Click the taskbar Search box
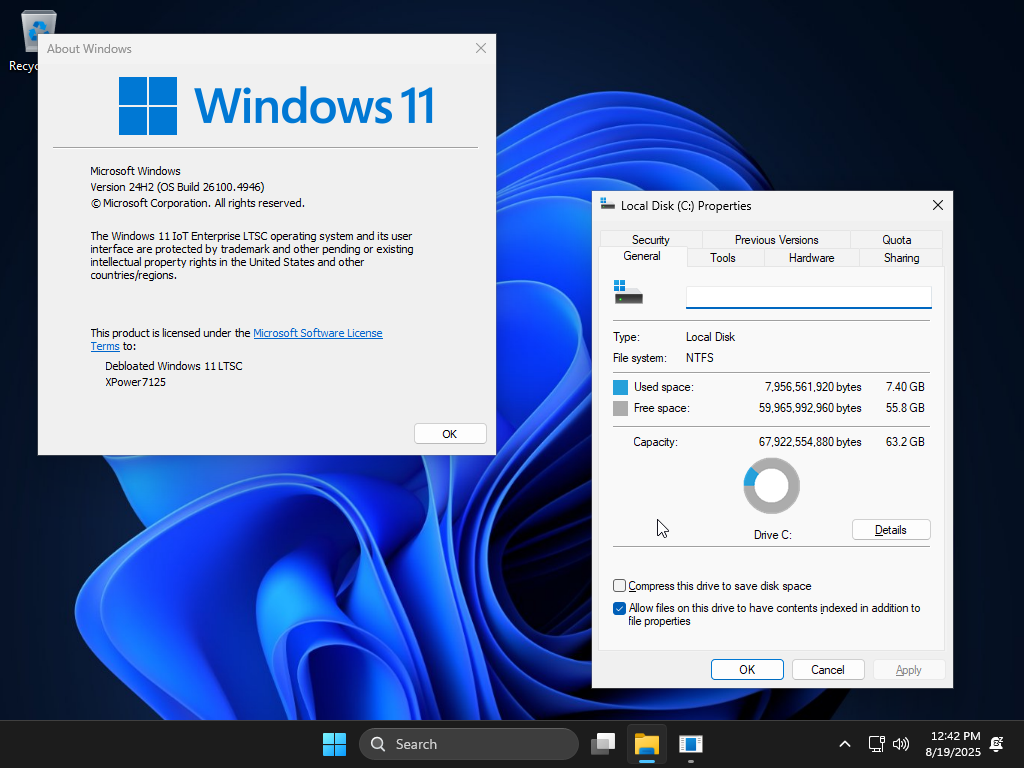Screen dimensions: 1024x768 pyautogui.click(x=469, y=744)
